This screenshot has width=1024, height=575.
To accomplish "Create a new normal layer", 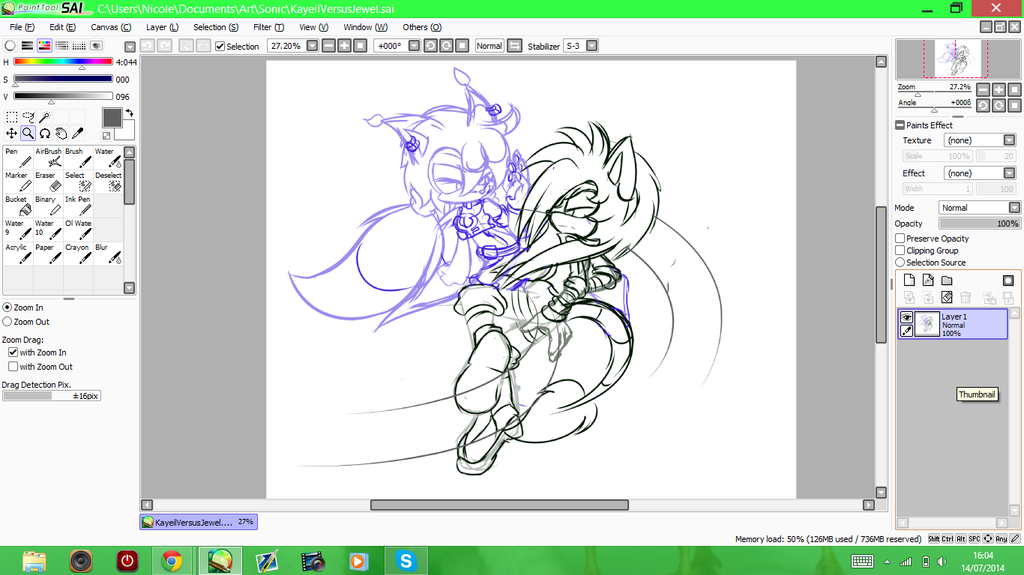I will [909, 280].
